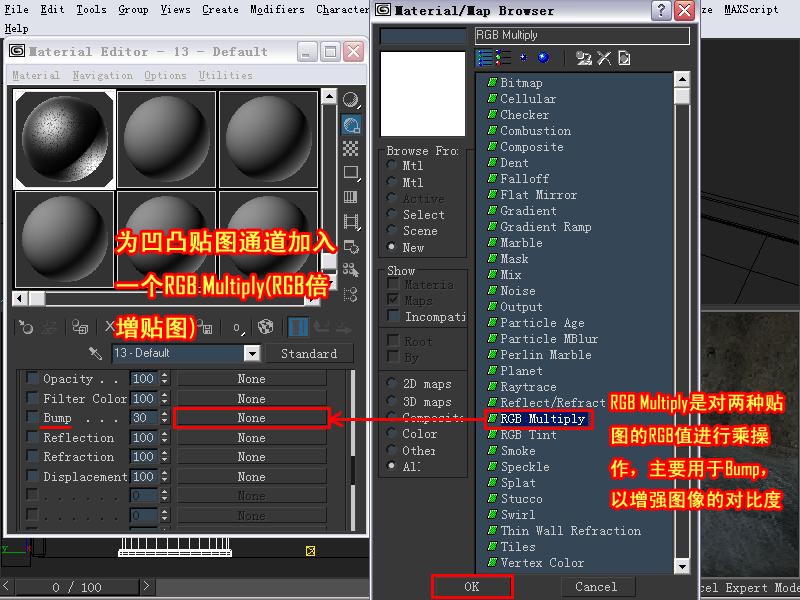Viewport: 800px width, 600px height.
Task: Open Modifiers menu in main menu bar
Action: coord(277,9)
